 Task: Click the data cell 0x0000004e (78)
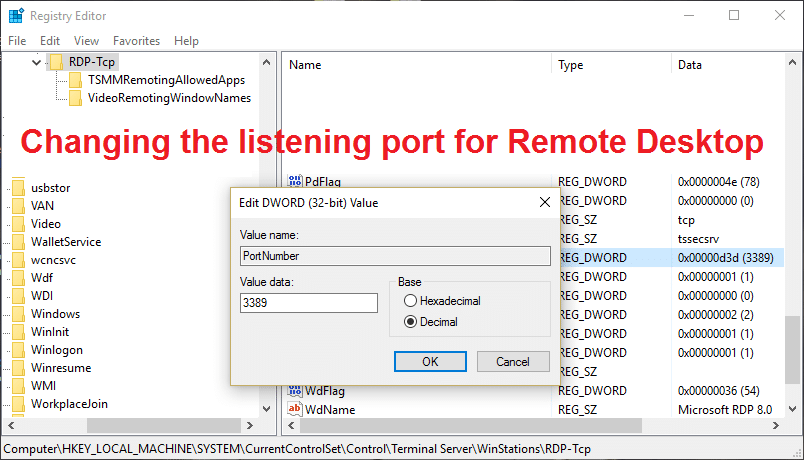718,182
